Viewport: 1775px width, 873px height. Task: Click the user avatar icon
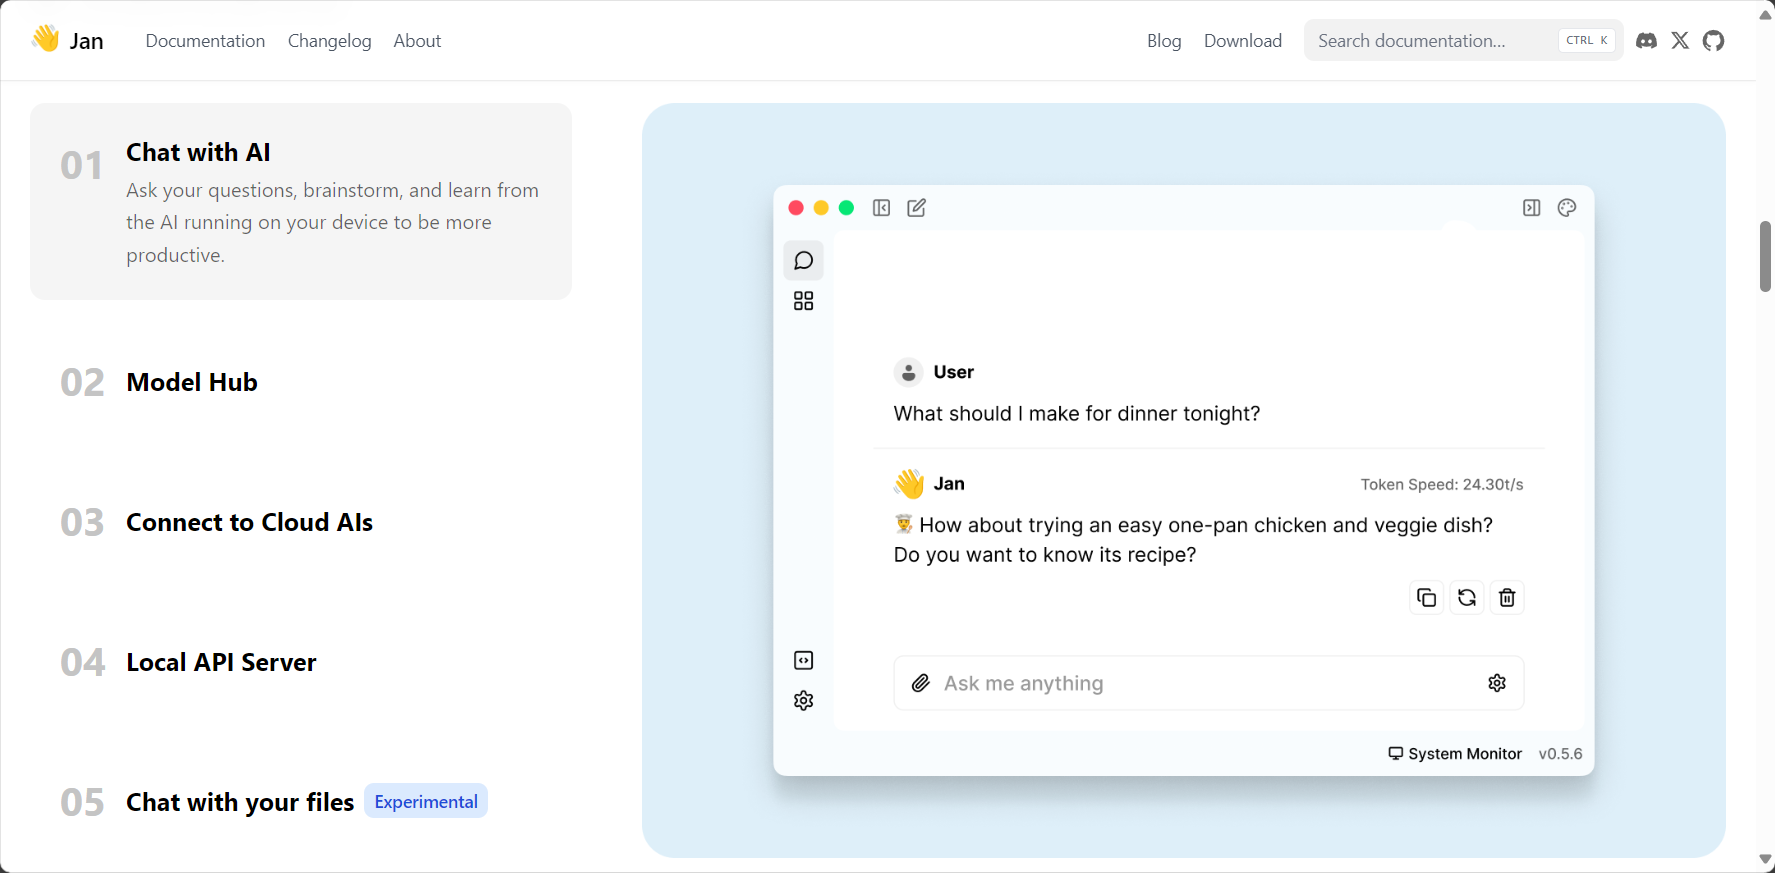pyautogui.click(x=908, y=372)
